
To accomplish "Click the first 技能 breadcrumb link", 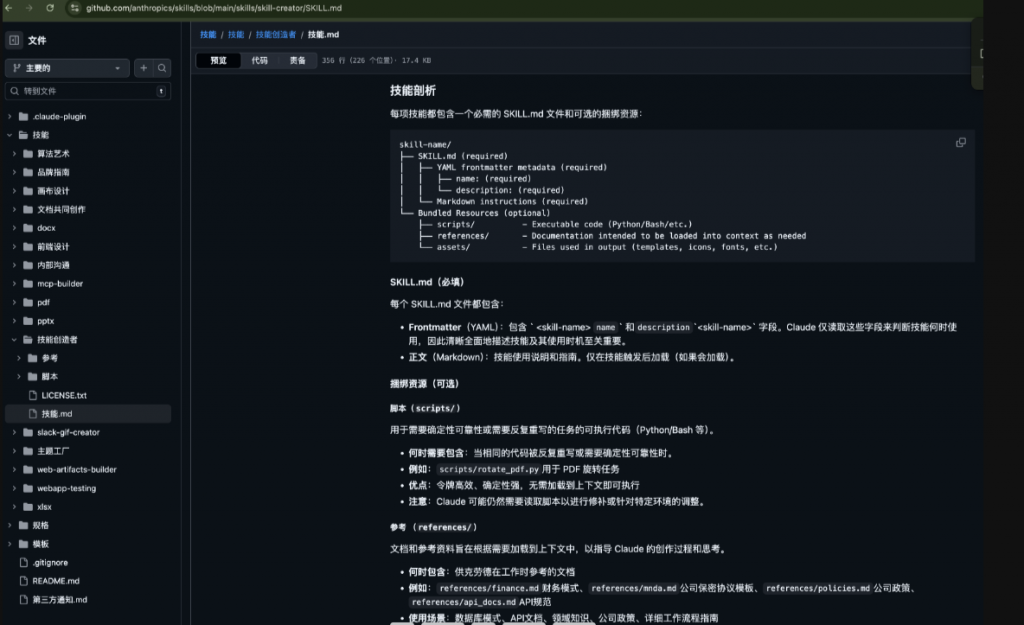I will pos(207,35).
